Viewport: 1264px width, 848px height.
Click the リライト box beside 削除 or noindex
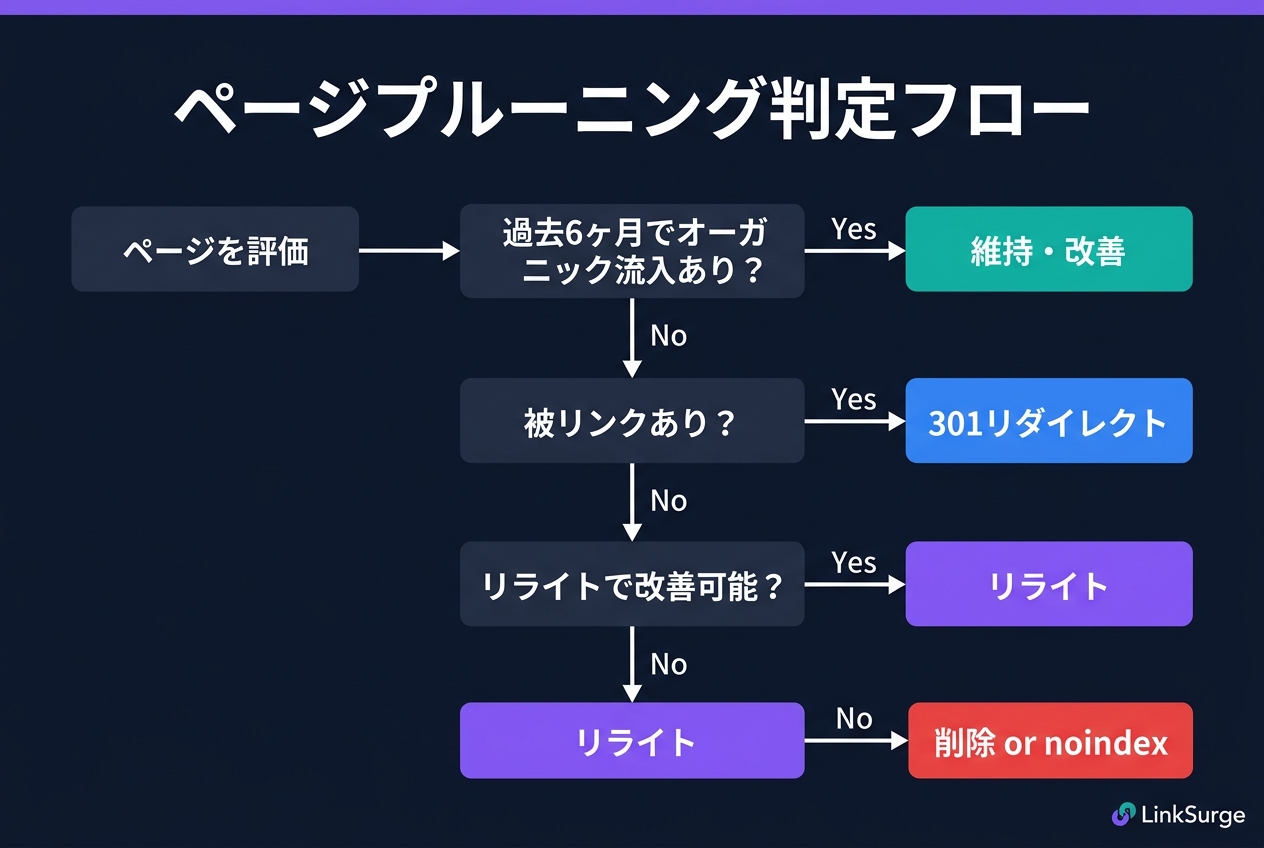pyautogui.click(x=632, y=741)
